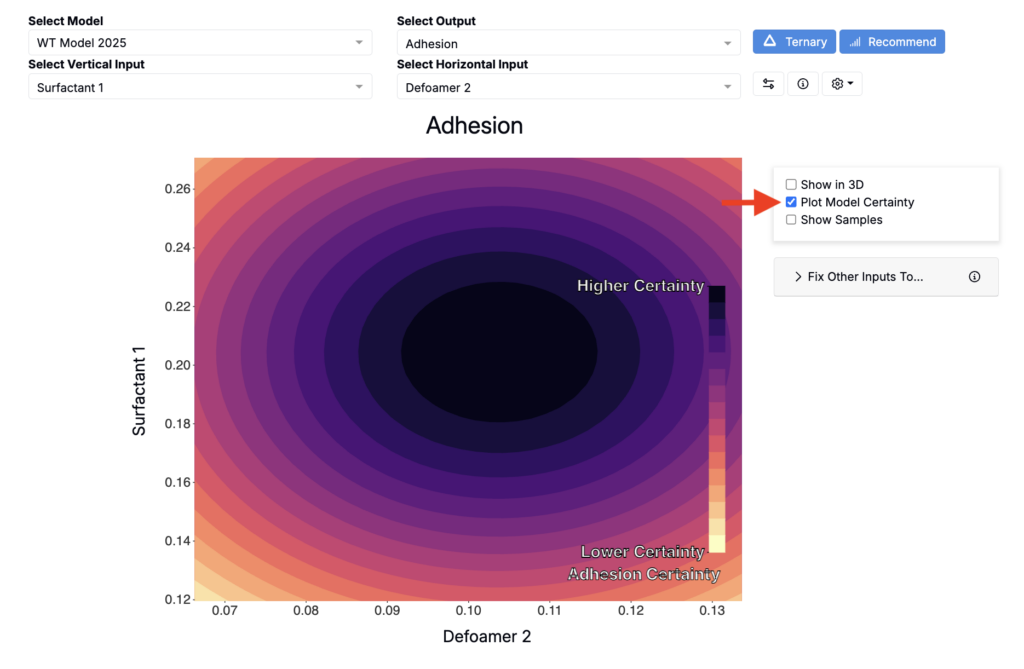This screenshot has height=669, width=1024.
Task: Open the Select Model dropdown
Action: (200, 42)
